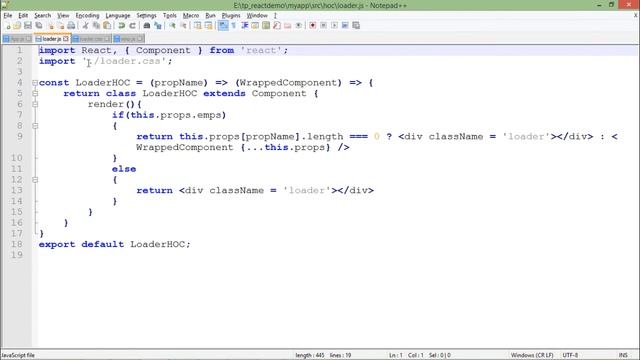The image size is (640, 360).
Task: Run macro multiple times toolbar icon
Action: pyautogui.click(x=345, y=26)
